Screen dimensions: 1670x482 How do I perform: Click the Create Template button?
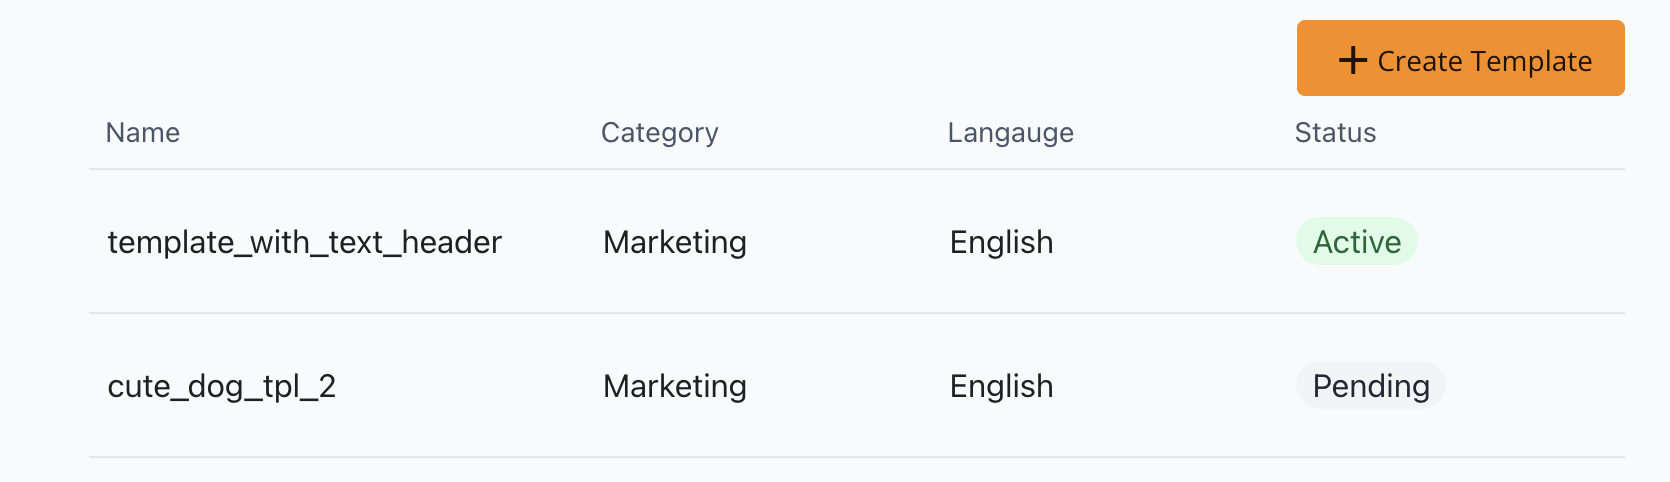(x=1460, y=58)
